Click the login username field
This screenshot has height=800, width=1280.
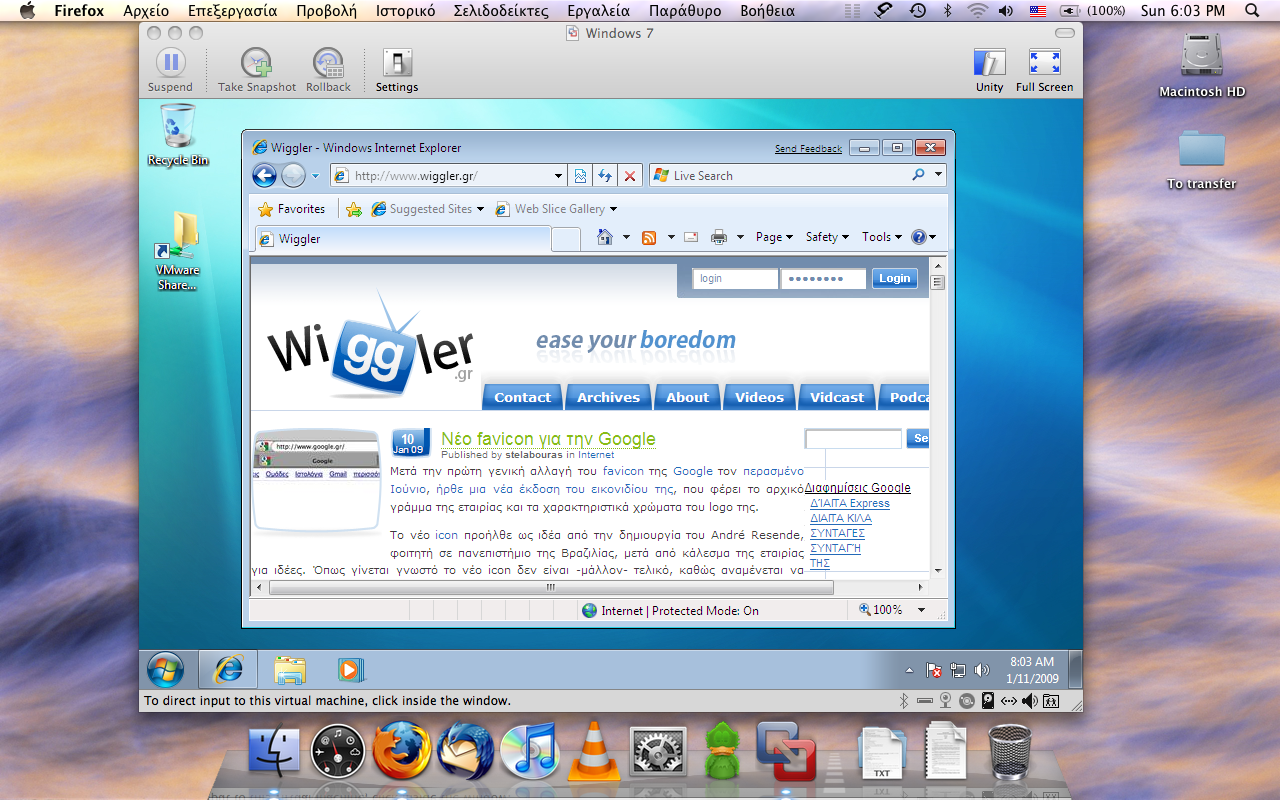coord(735,279)
